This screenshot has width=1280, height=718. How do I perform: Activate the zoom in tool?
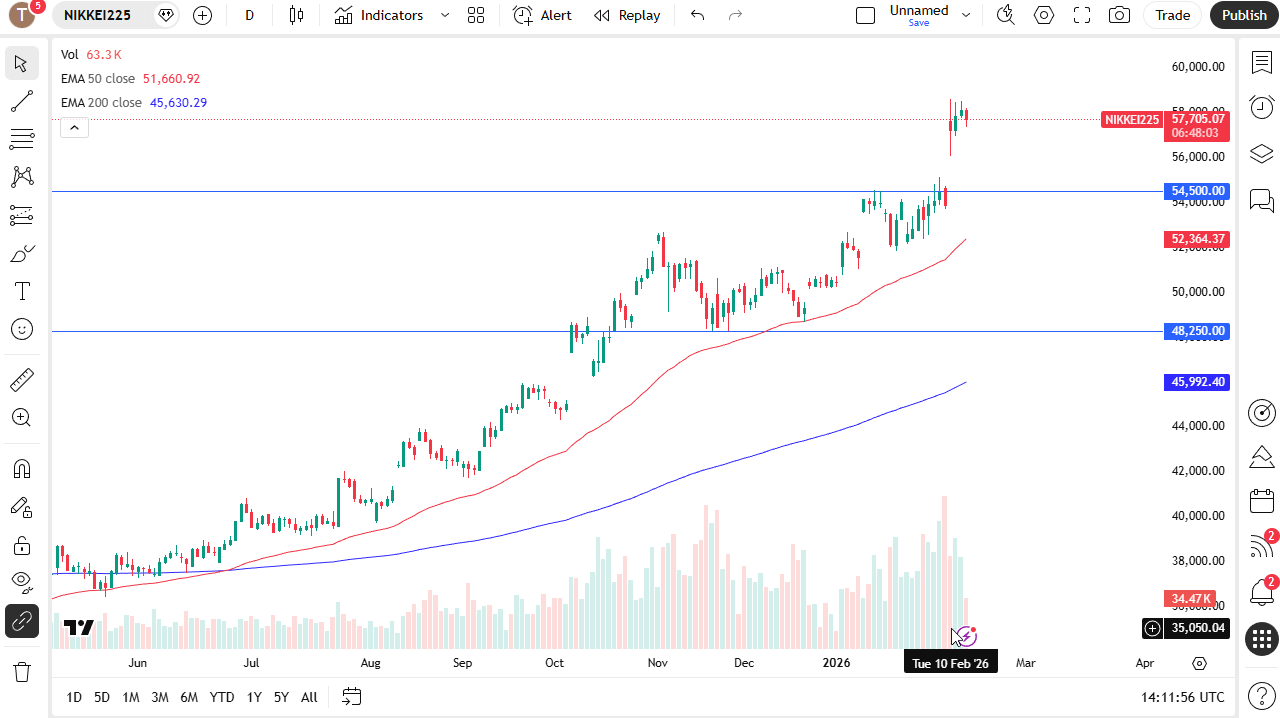point(22,418)
